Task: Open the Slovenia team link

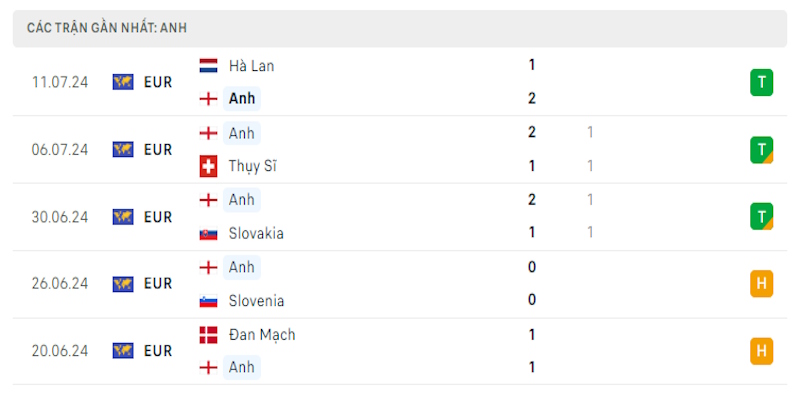Action: click(256, 300)
